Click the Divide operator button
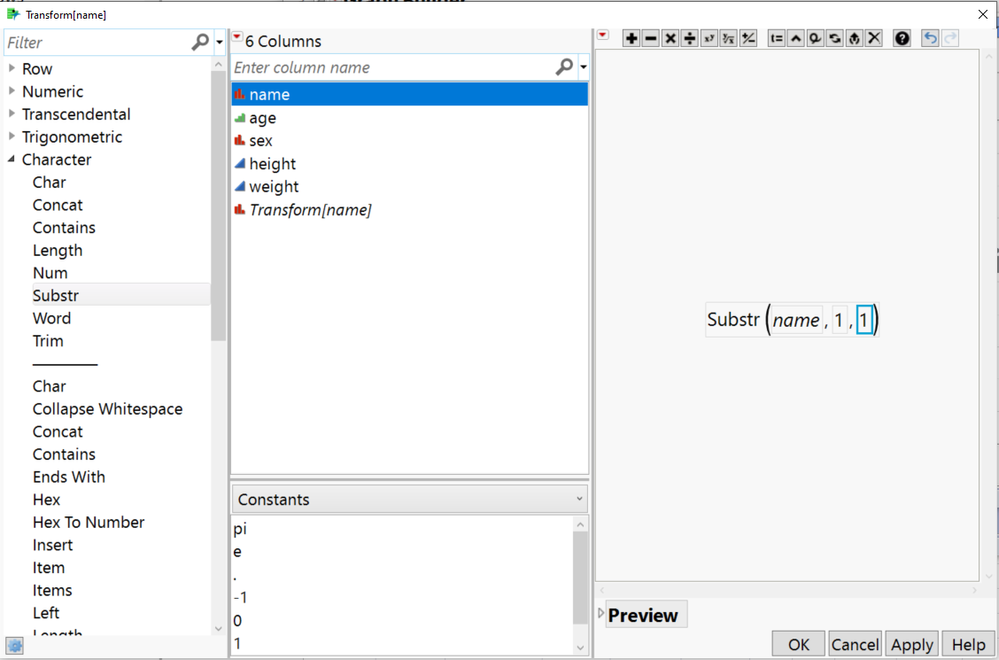Image resolution: width=999 pixels, height=660 pixels. point(689,39)
